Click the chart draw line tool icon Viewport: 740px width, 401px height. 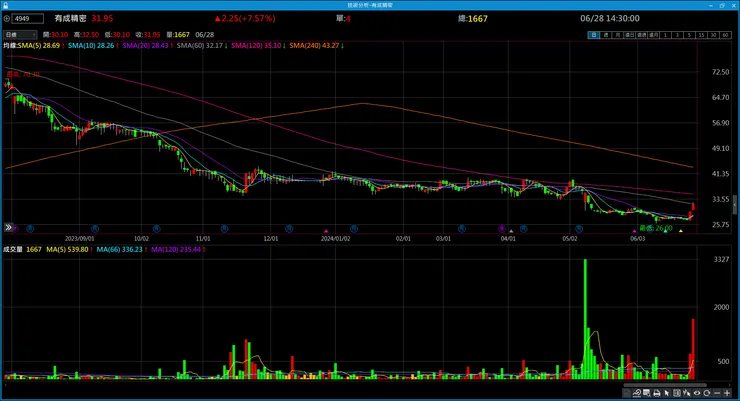pyautogui.click(x=637, y=393)
